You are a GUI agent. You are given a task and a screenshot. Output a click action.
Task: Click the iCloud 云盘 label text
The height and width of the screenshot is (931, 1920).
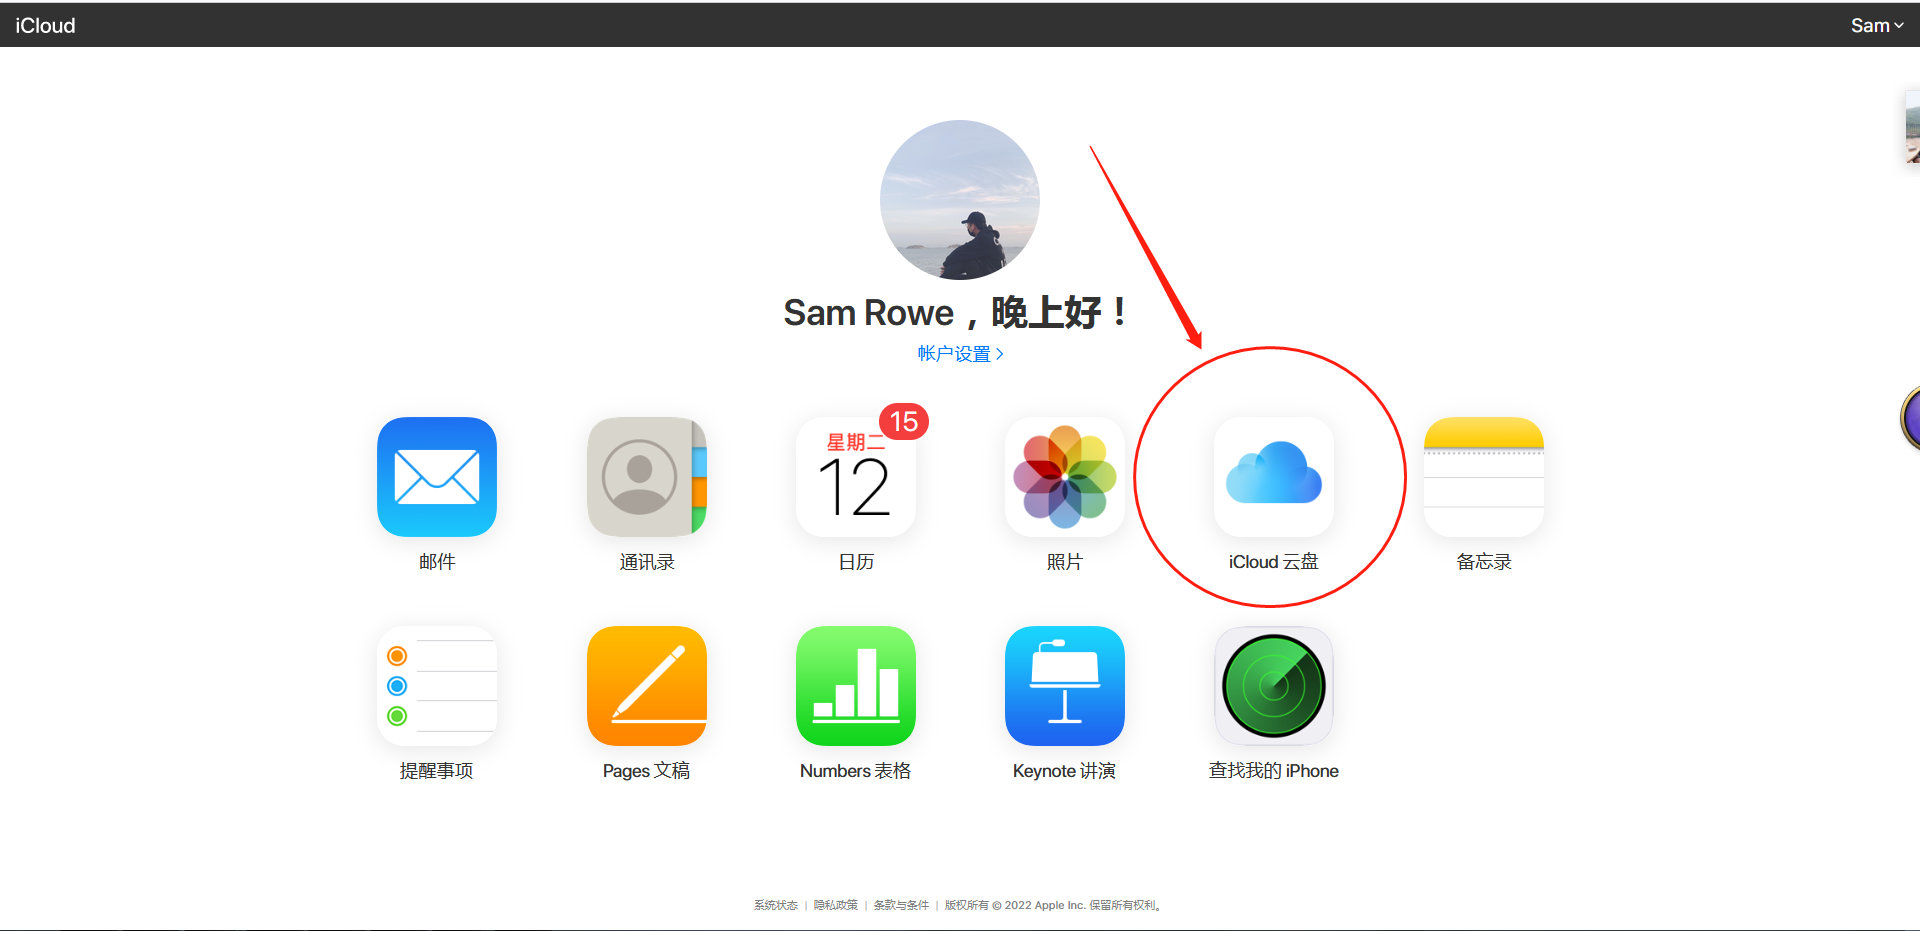[1274, 562]
